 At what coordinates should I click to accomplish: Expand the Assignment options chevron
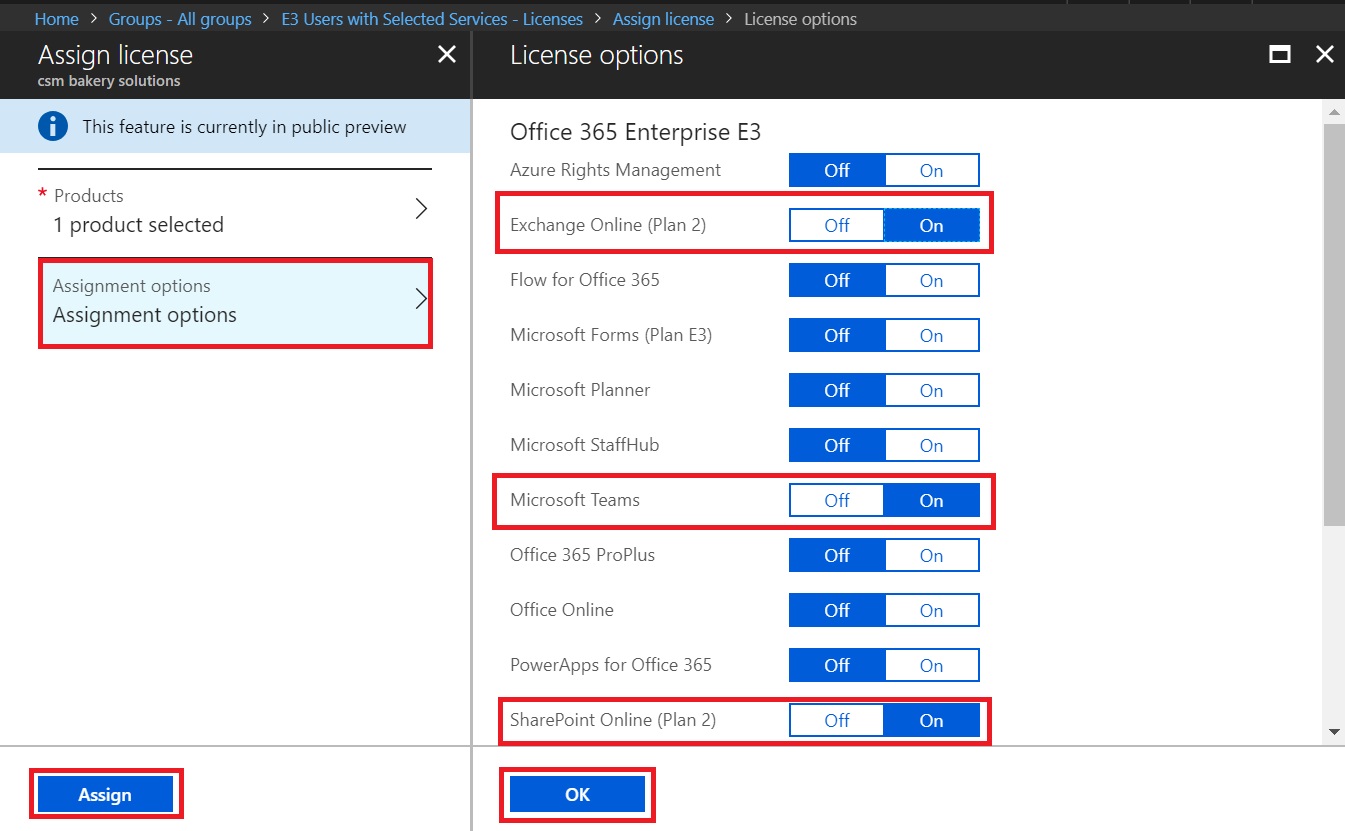coord(421,299)
